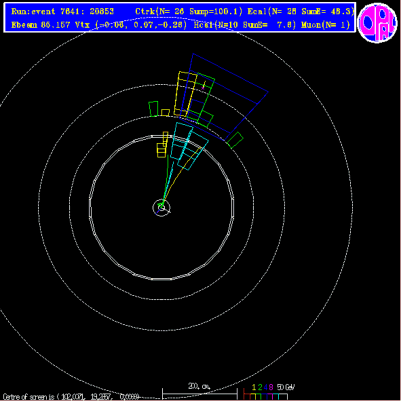The height and width of the screenshot is (401, 401).
Task: Click the magenta muon hit marker
Action: (x=203, y=87)
